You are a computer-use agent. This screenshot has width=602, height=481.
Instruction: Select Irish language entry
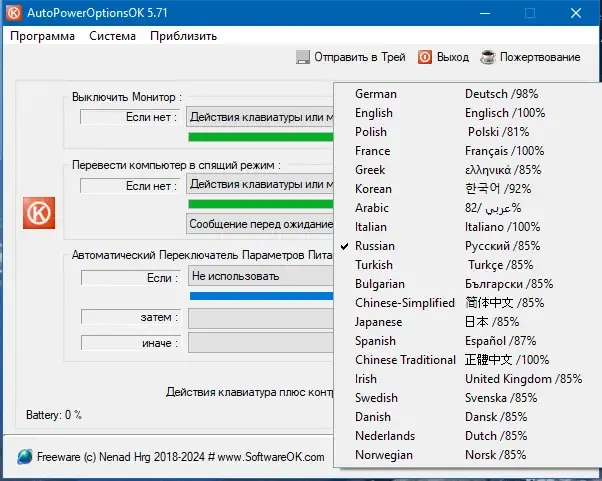[x=467, y=379]
